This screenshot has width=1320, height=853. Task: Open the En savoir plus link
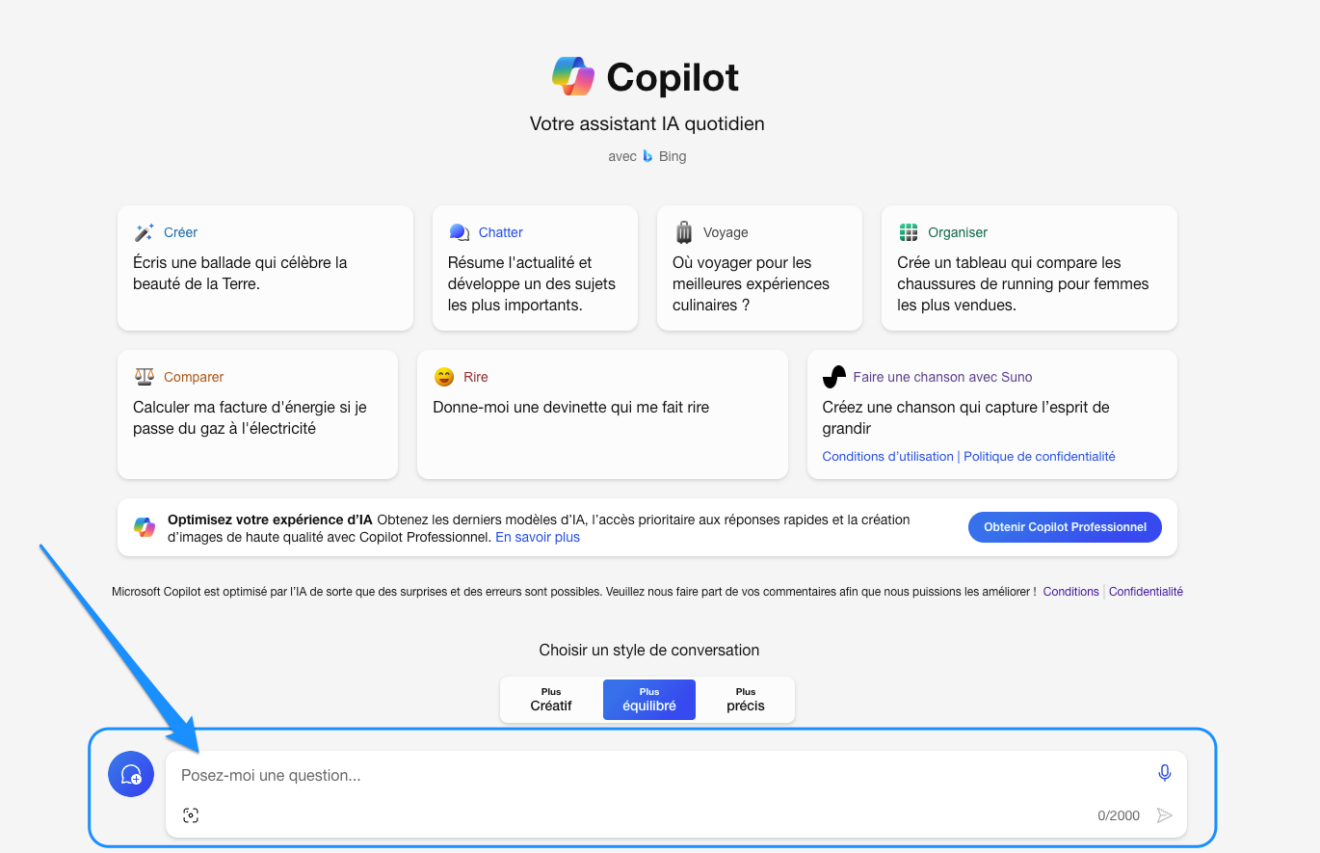[537, 537]
